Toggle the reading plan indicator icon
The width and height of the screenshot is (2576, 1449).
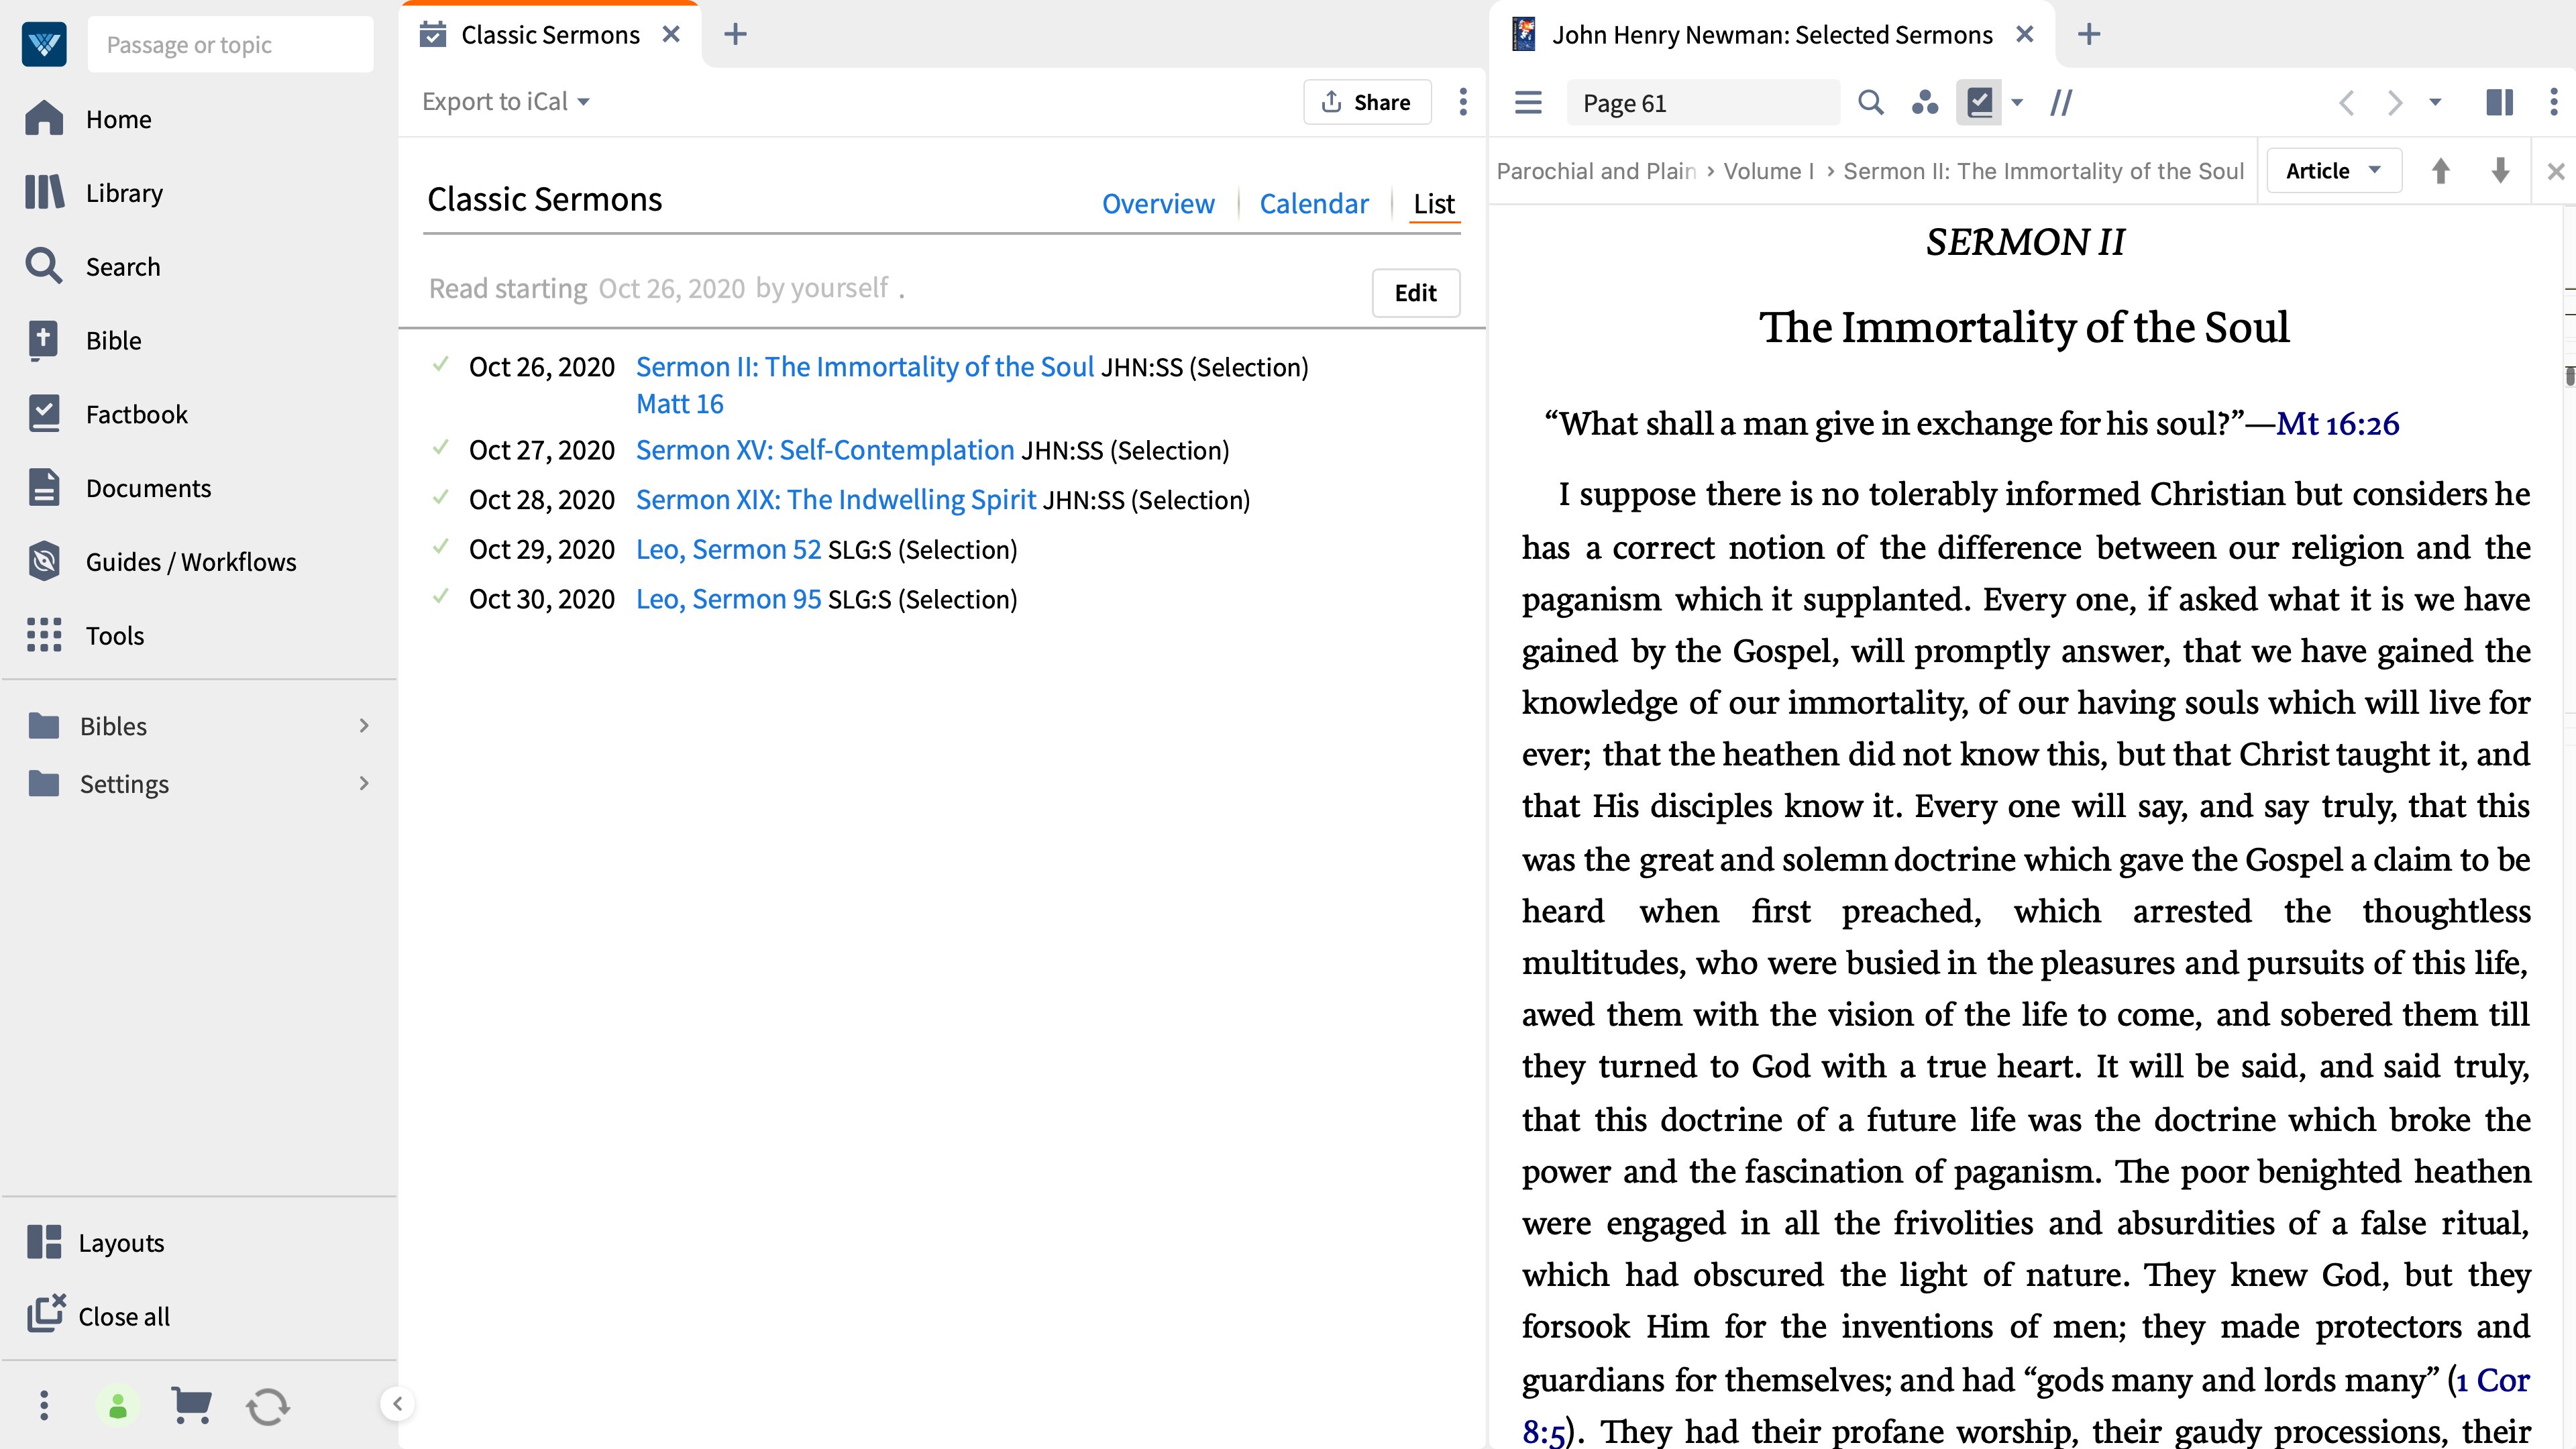pos(1979,102)
